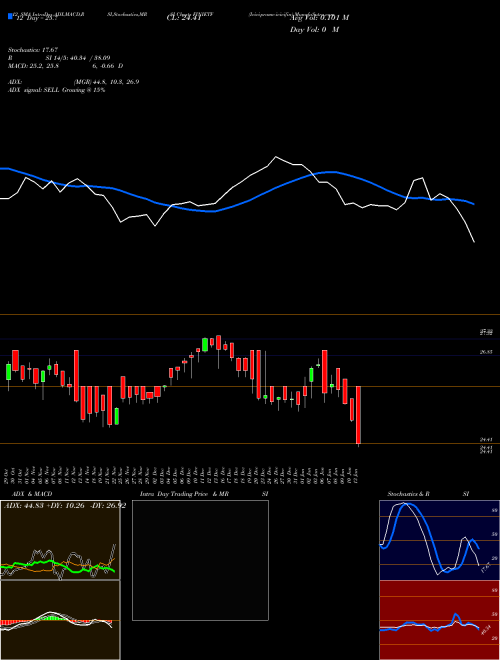
Task: Click the 'ADX signal: SELL Growing @ 15%' text
Action: pyautogui.click(x=56, y=90)
